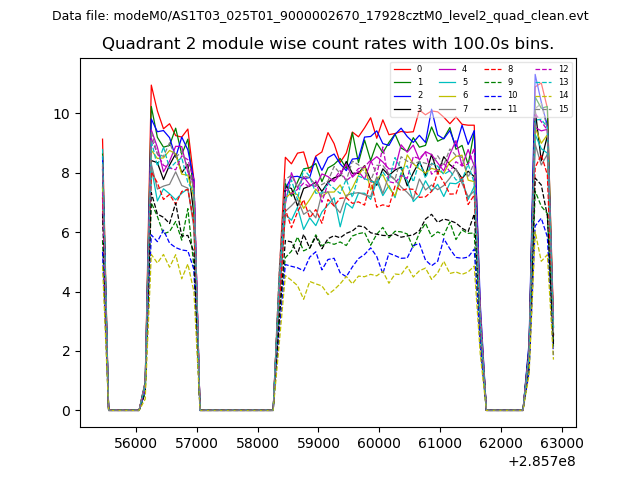This screenshot has width=640, height=480.
Task: Click the x-axis offset label +2.857e8
Action: click(541, 461)
